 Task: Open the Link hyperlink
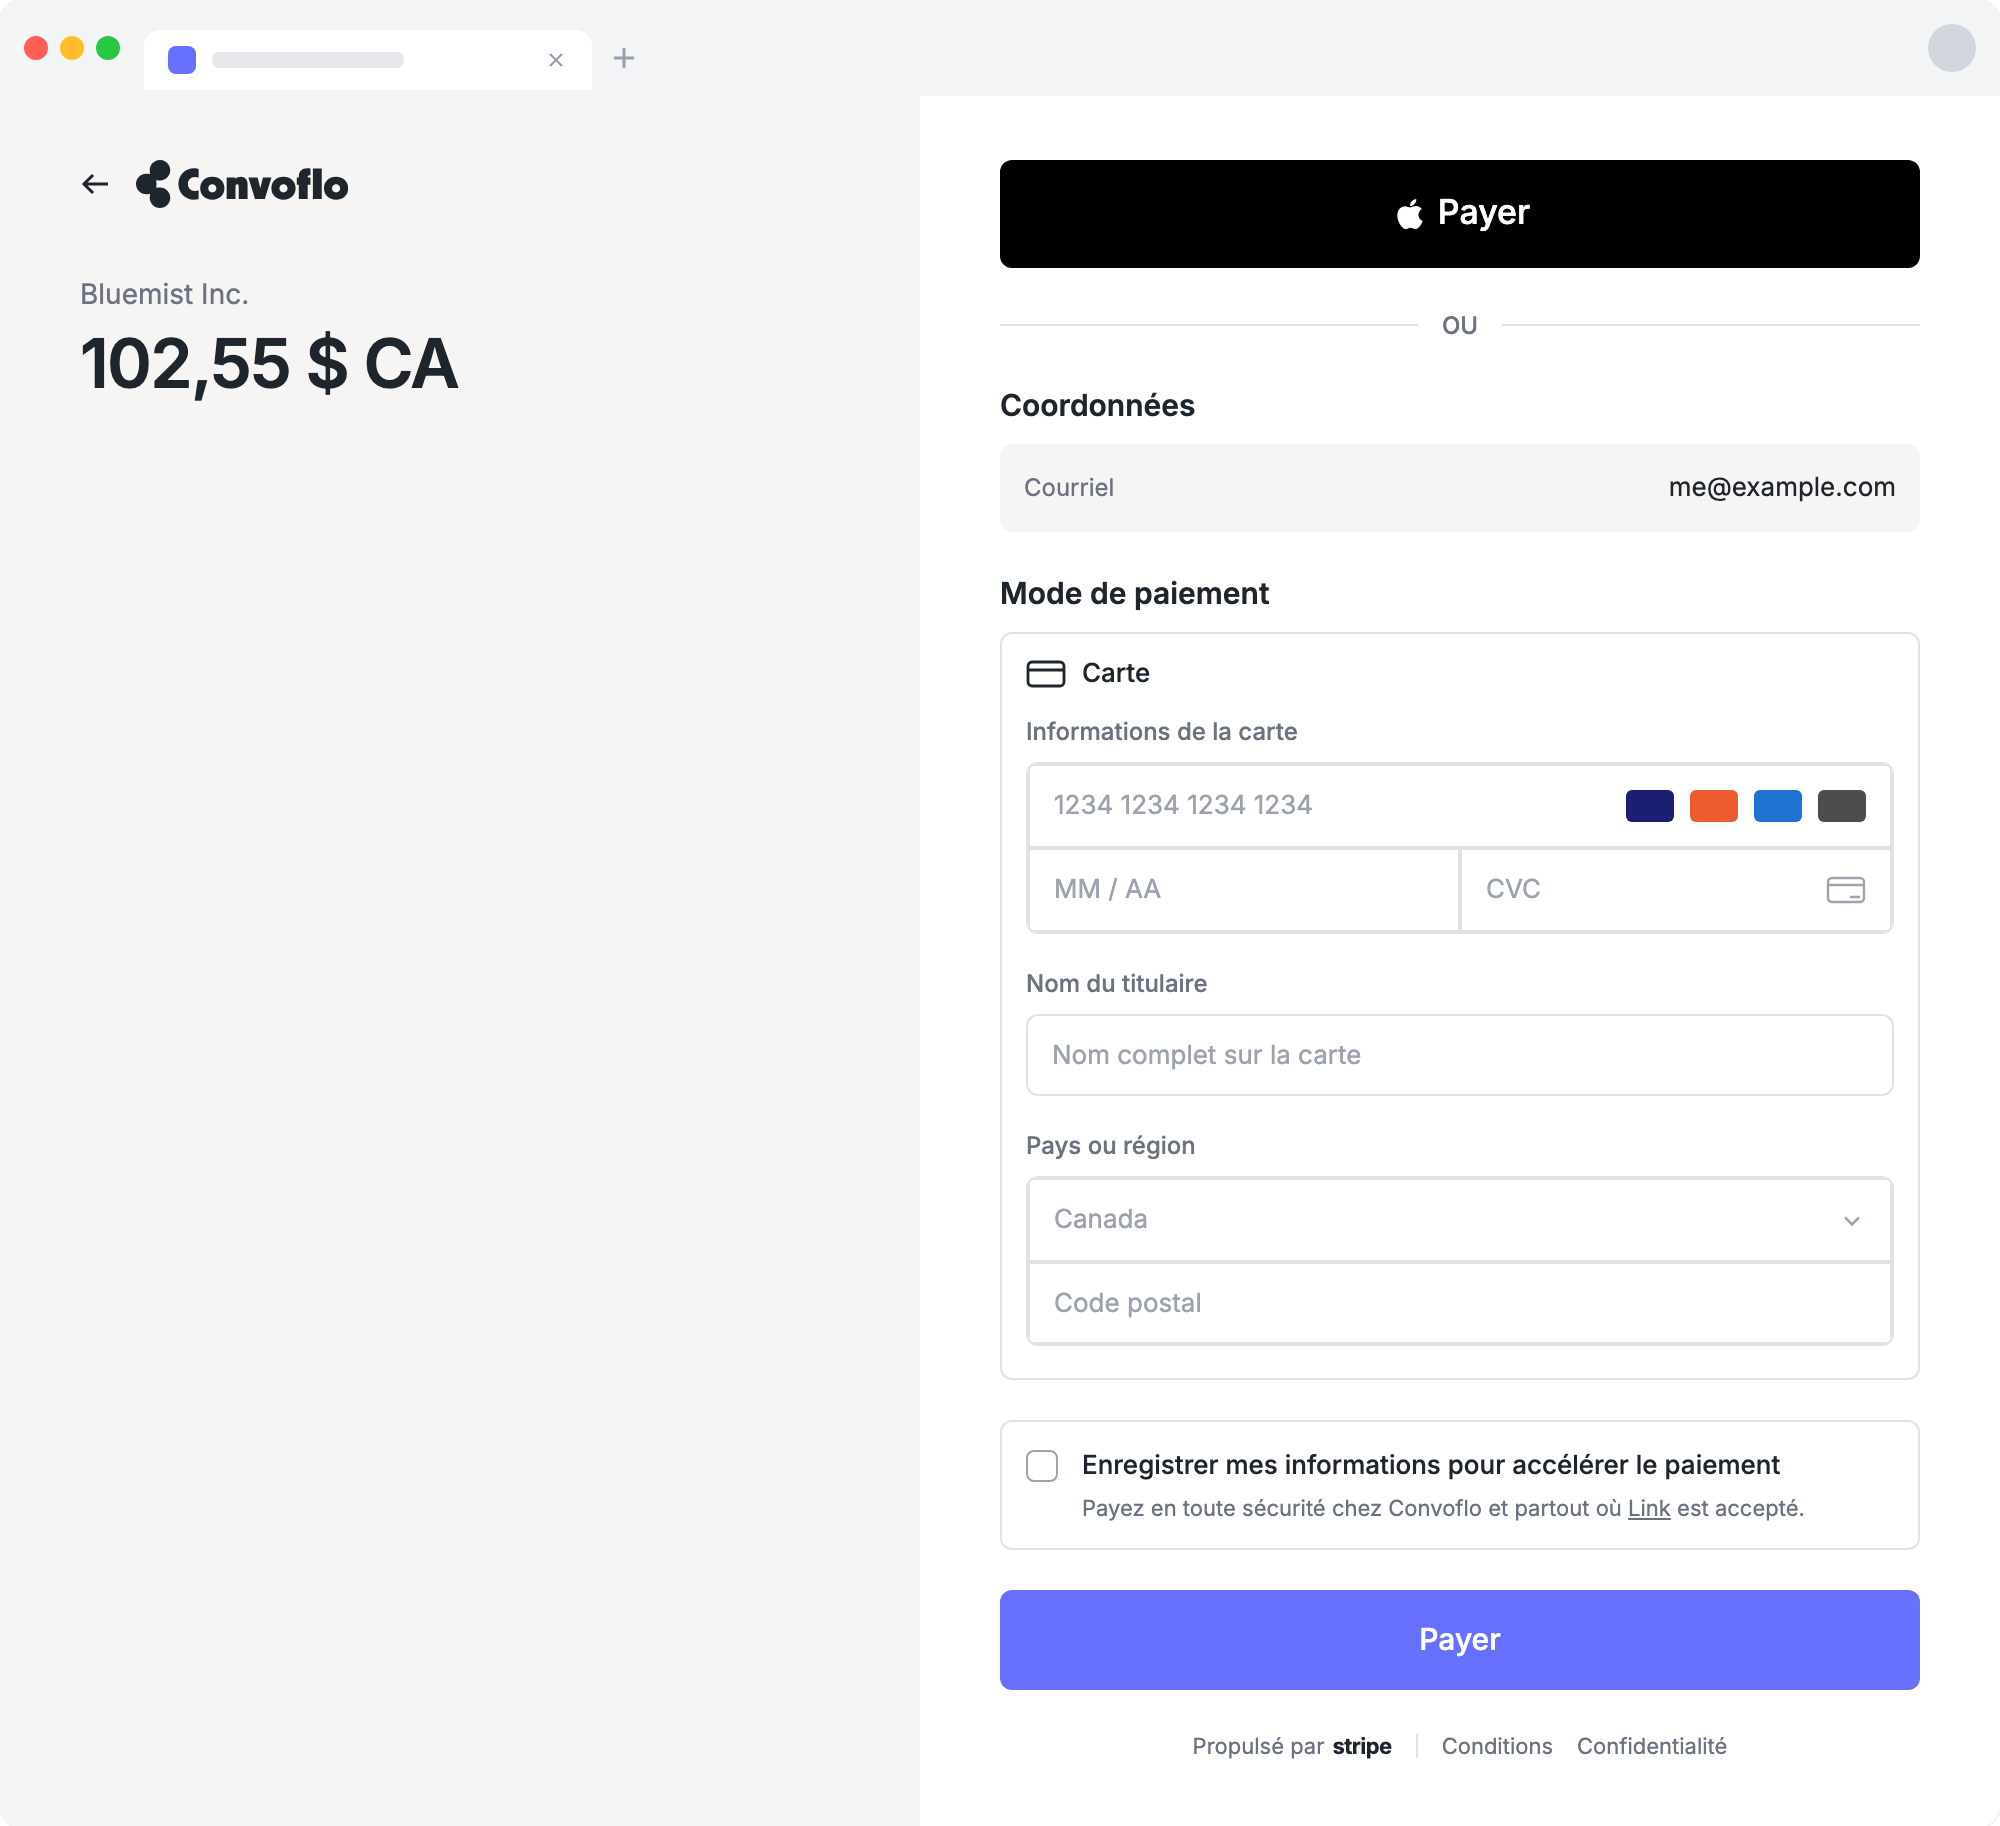[1649, 1508]
